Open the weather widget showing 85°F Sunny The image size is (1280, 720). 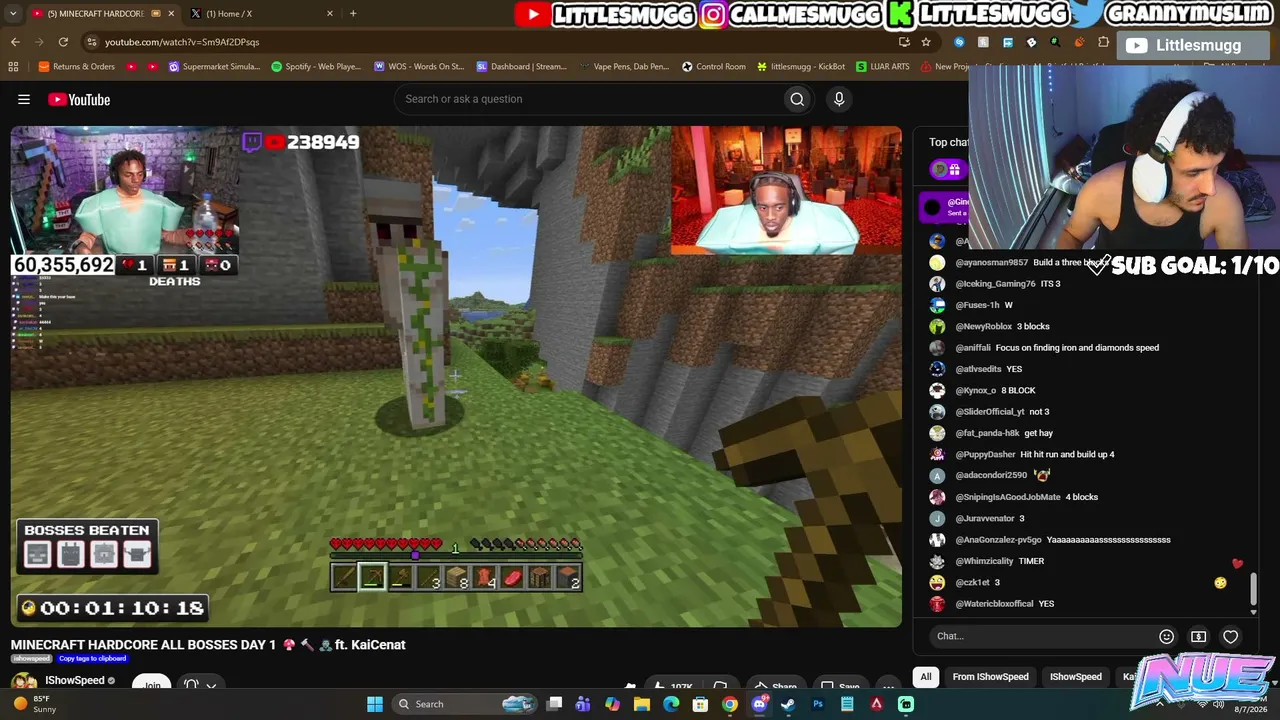coord(34,704)
